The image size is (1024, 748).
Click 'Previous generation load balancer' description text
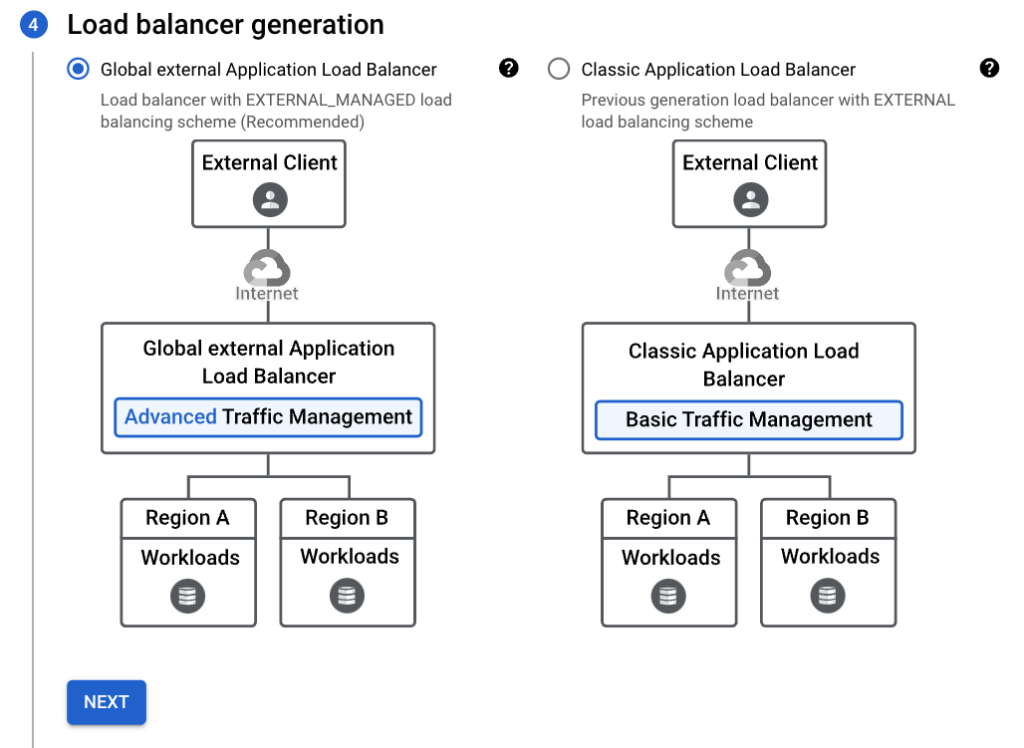[x=768, y=110]
